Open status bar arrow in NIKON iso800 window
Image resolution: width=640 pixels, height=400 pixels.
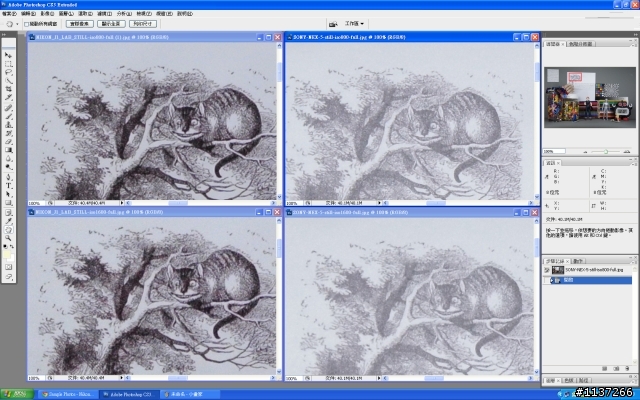(122, 203)
